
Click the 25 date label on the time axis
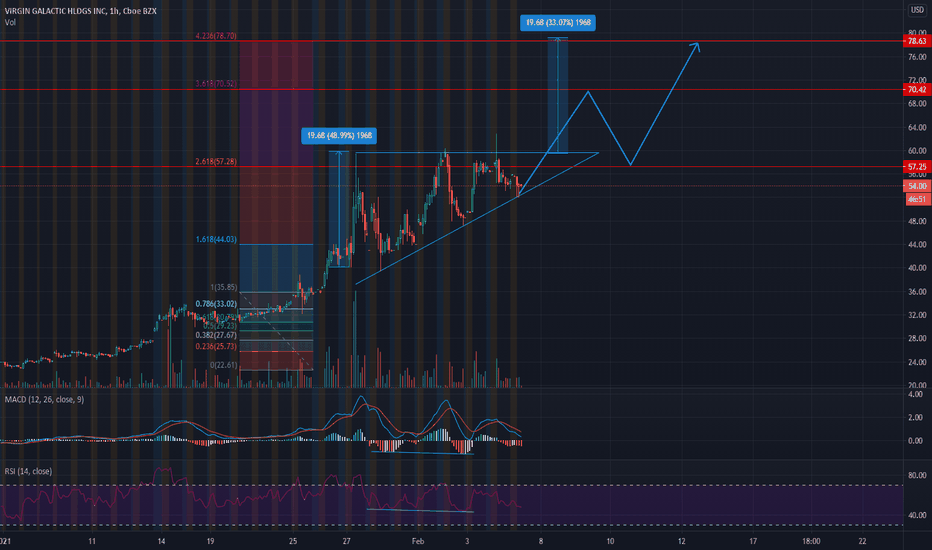coord(293,542)
